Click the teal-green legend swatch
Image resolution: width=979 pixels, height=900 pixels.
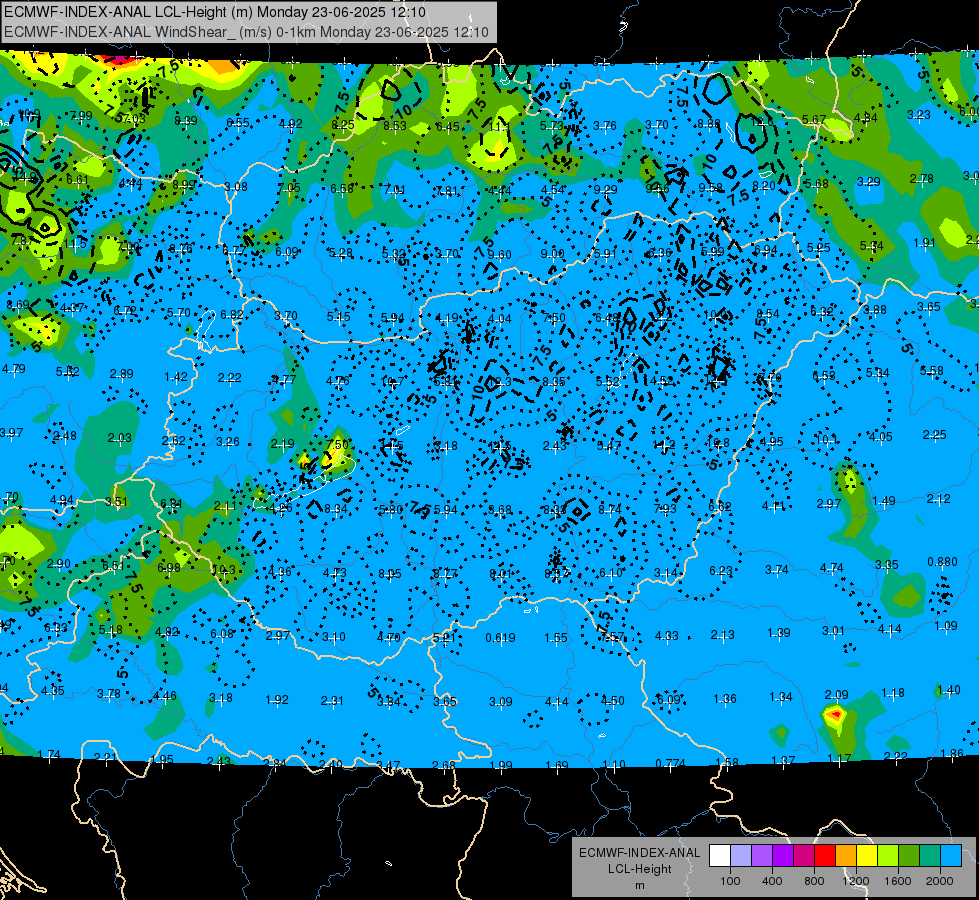(930, 855)
